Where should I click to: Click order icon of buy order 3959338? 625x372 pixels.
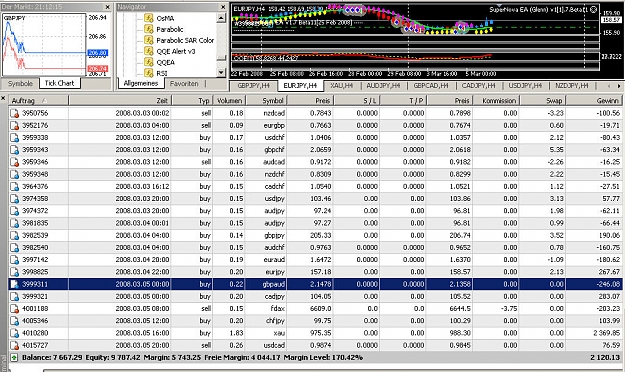pyautogui.click(x=15, y=138)
